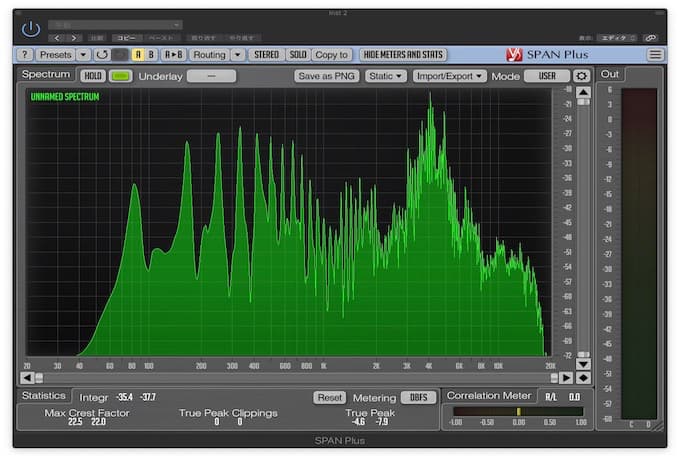Click the scroll down arrow of level range
Image resolution: width=680 pixels, height=460 pixels.
[583, 364]
